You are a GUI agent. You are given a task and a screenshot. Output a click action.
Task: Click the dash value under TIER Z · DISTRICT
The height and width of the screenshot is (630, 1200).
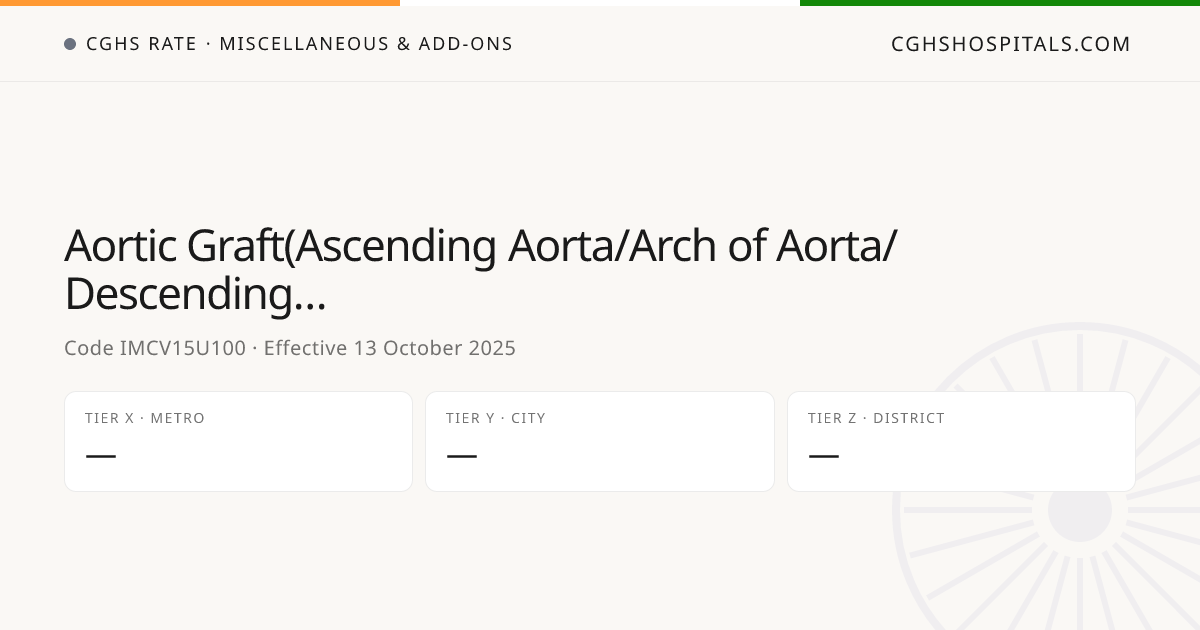(x=824, y=456)
